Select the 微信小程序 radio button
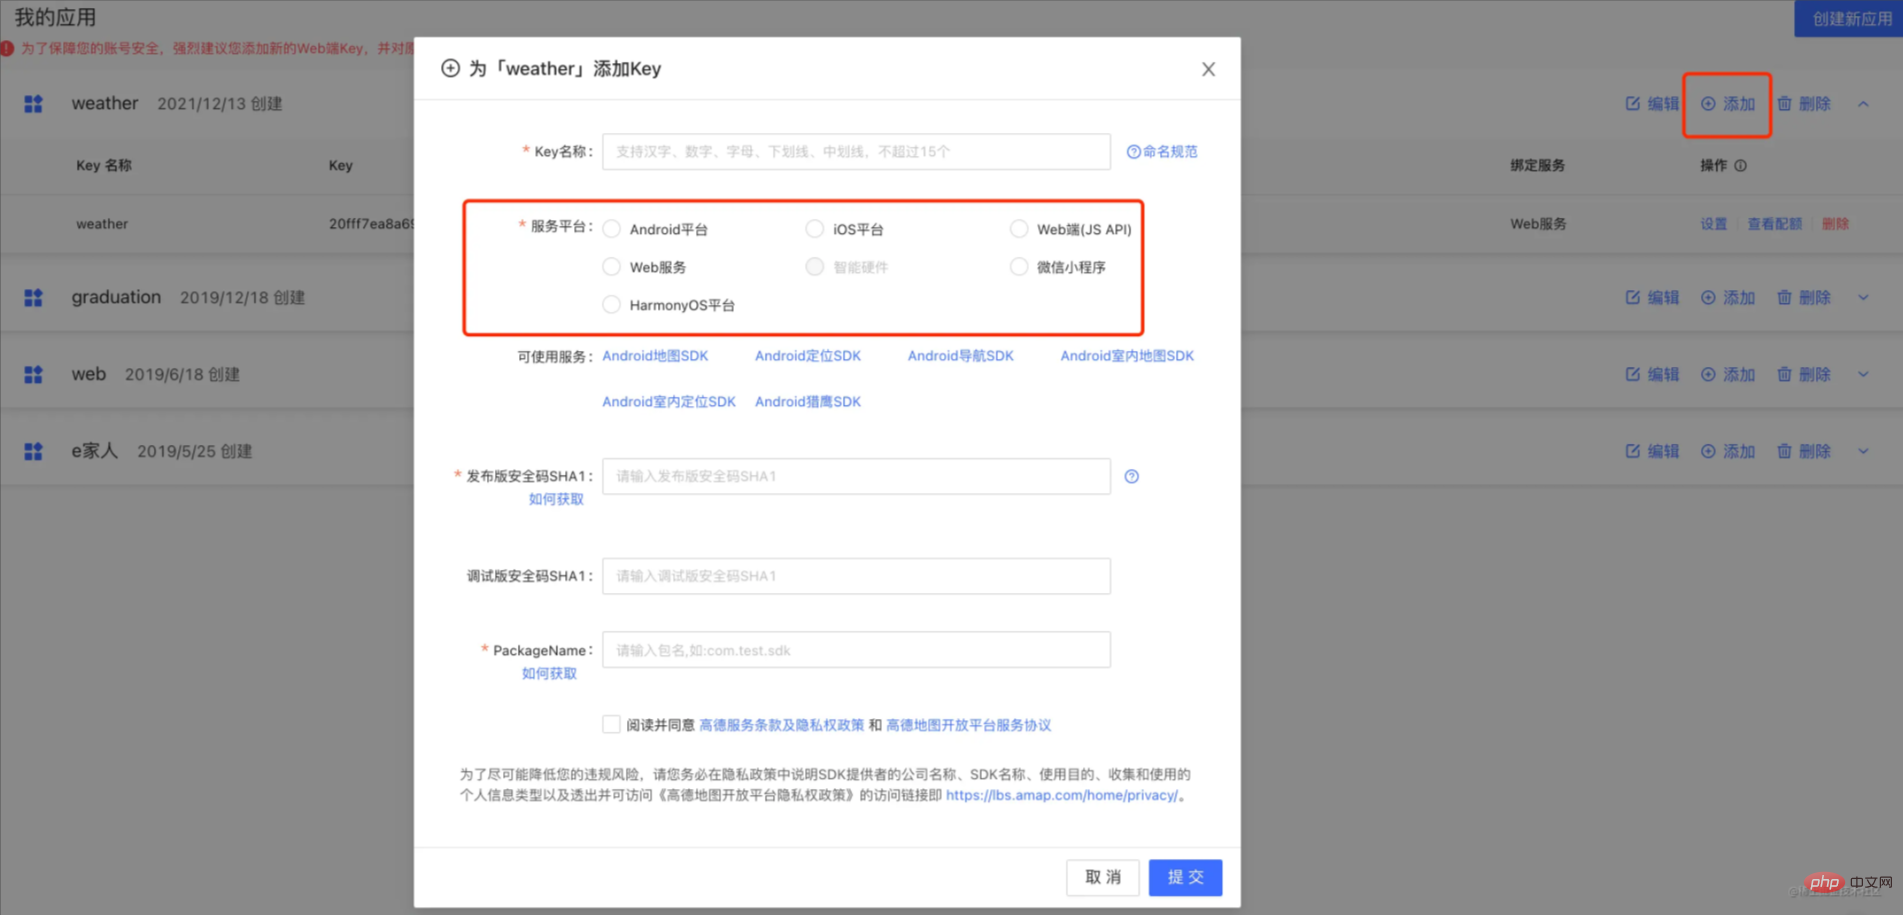 pos(1019,267)
